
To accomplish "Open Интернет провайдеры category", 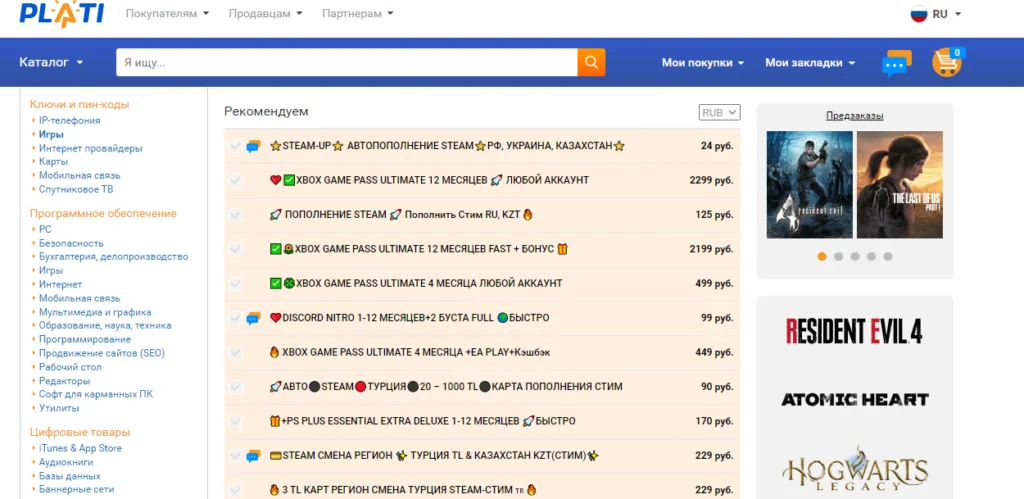I will [90, 148].
